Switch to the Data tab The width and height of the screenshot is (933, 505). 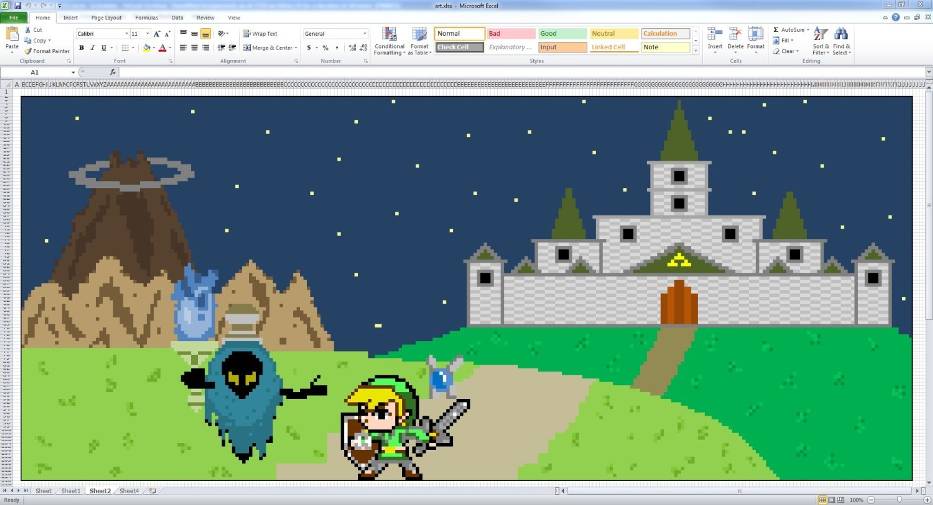coord(177,18)
